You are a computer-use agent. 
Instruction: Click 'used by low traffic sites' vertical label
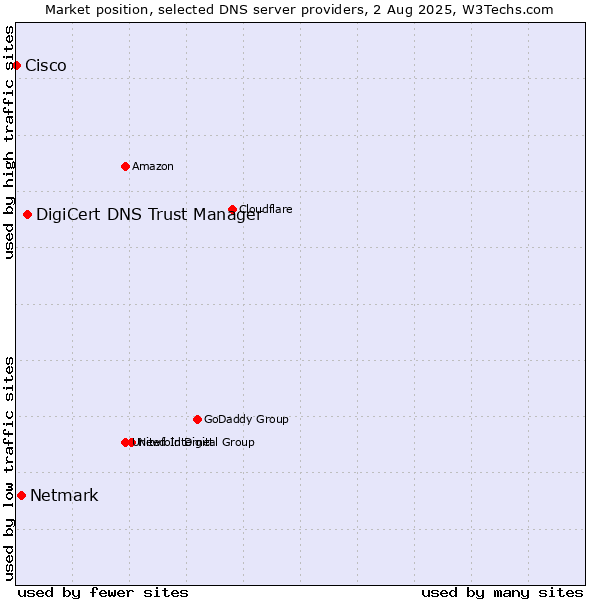(x=9, y=469)
